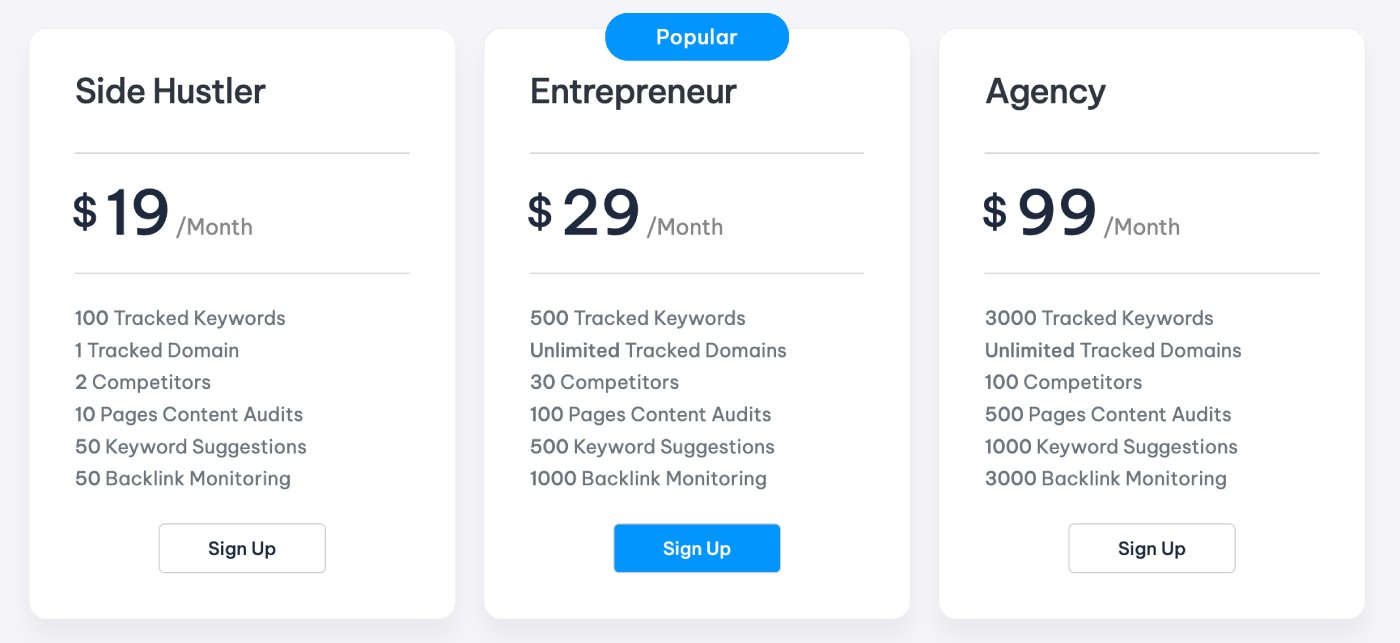Click Sign Up on the Agency plan
This screenshot has height=643, width=1400.
(1151, 548)
